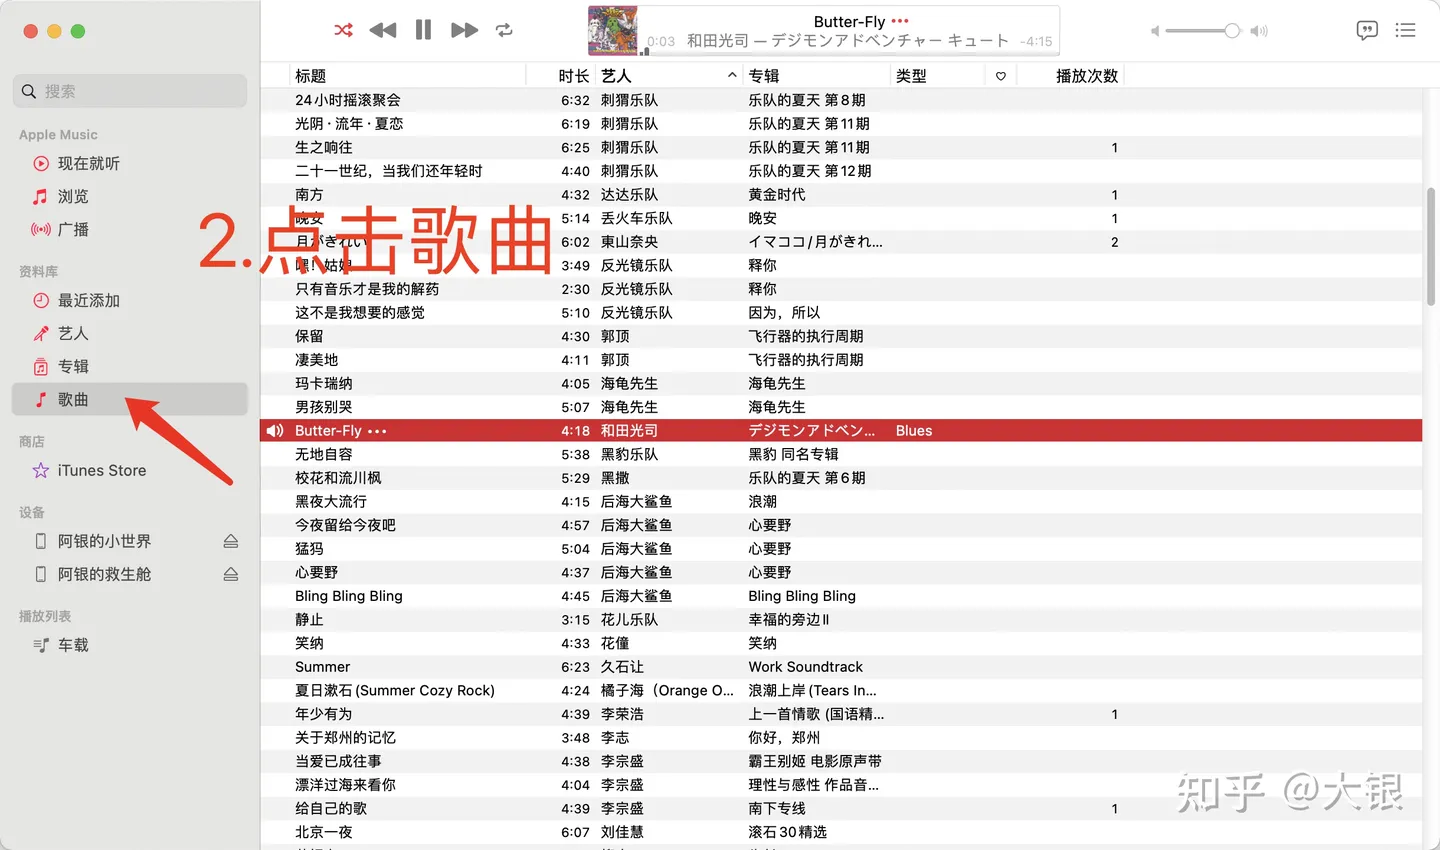Screen dimensions: 1440x850
Task: Open the 车载 playlist
Action: click(130, 645)
